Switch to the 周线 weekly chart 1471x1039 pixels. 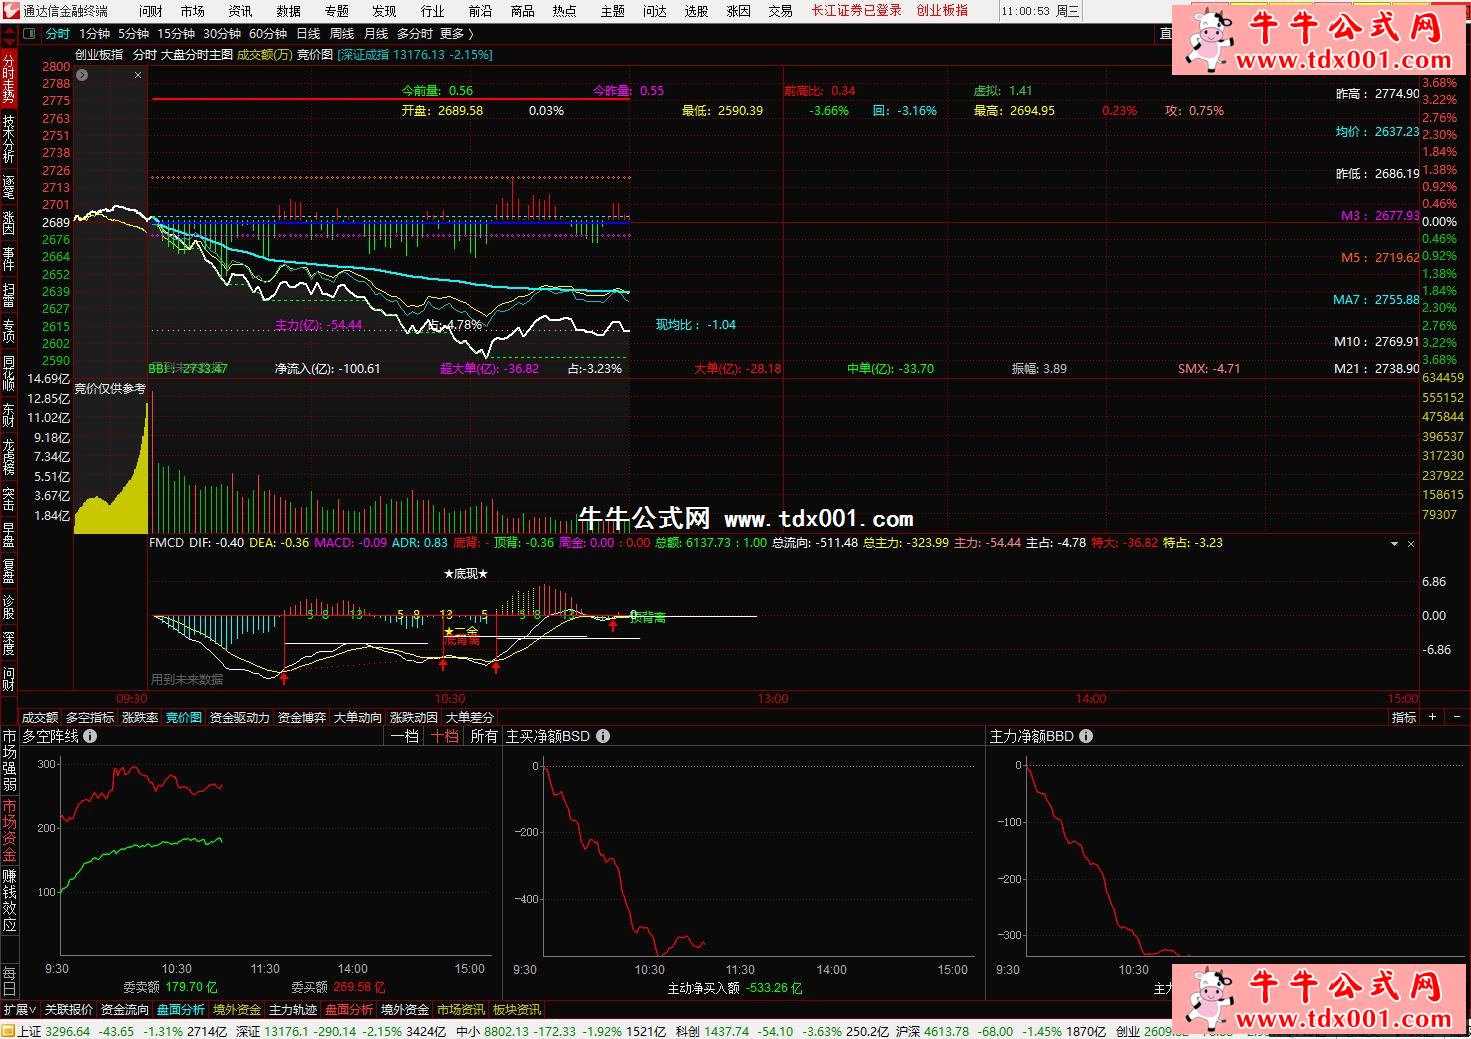(342, 34)
